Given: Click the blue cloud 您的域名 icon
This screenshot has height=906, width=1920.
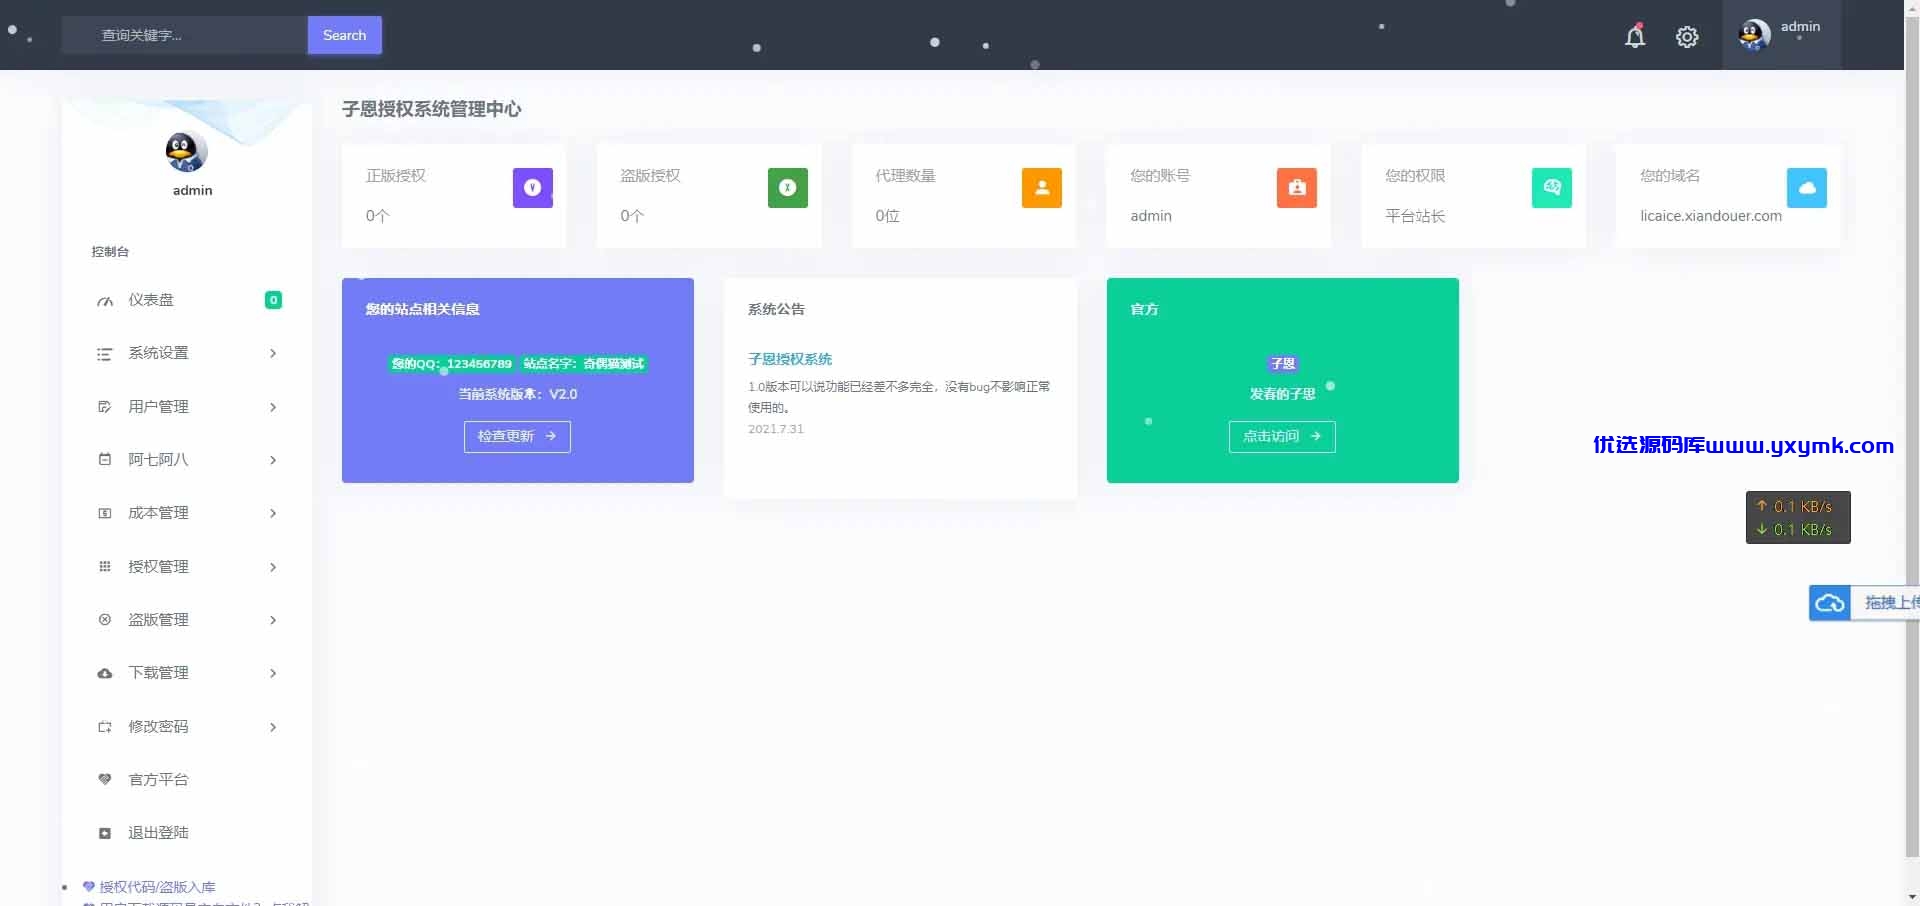Looking at the screenshot, I should coord(1807,187).
